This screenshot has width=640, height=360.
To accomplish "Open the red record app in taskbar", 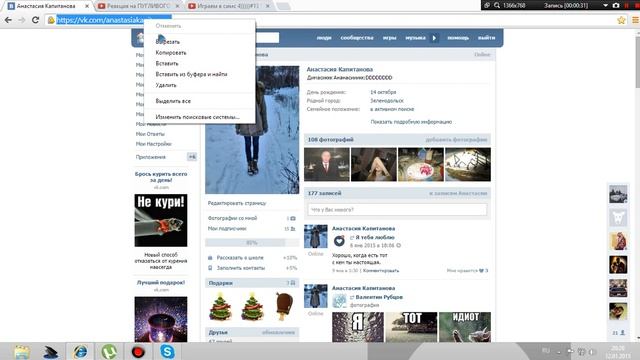I will pyautogui.click(x=138, y=351).
